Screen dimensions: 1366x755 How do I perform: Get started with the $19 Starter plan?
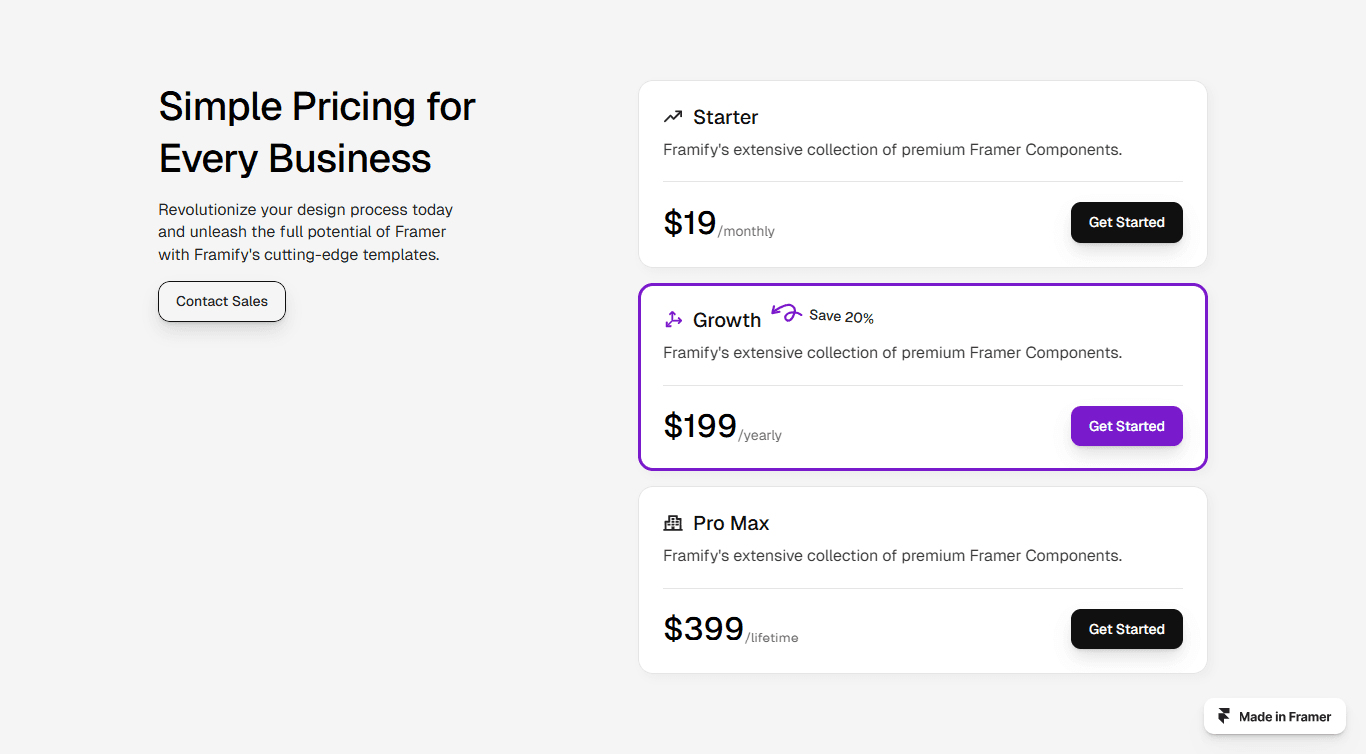click(1126, 222)
